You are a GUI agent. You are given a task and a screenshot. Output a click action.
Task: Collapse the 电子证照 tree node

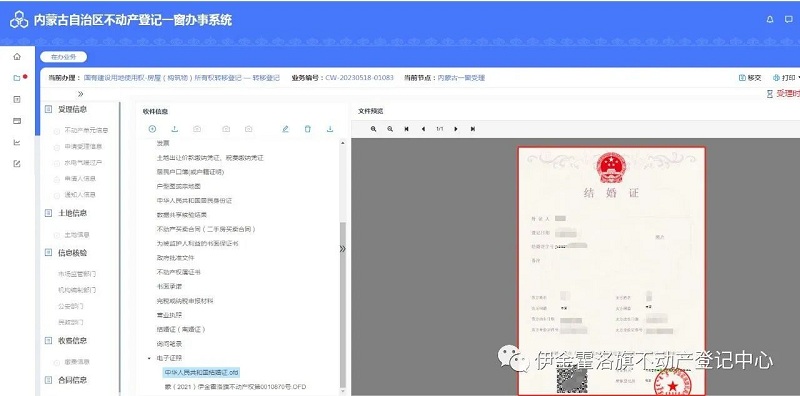coord(149,358)
